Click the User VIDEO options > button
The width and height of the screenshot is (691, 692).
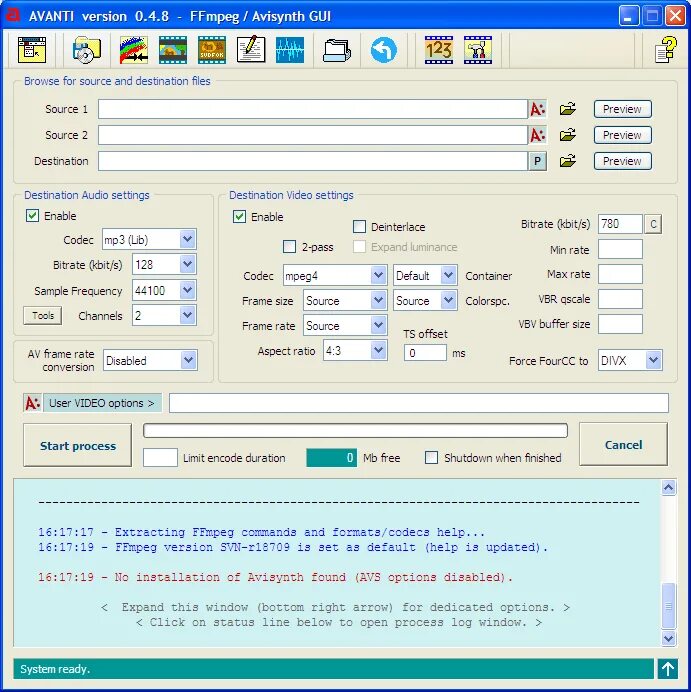(102, 403)
